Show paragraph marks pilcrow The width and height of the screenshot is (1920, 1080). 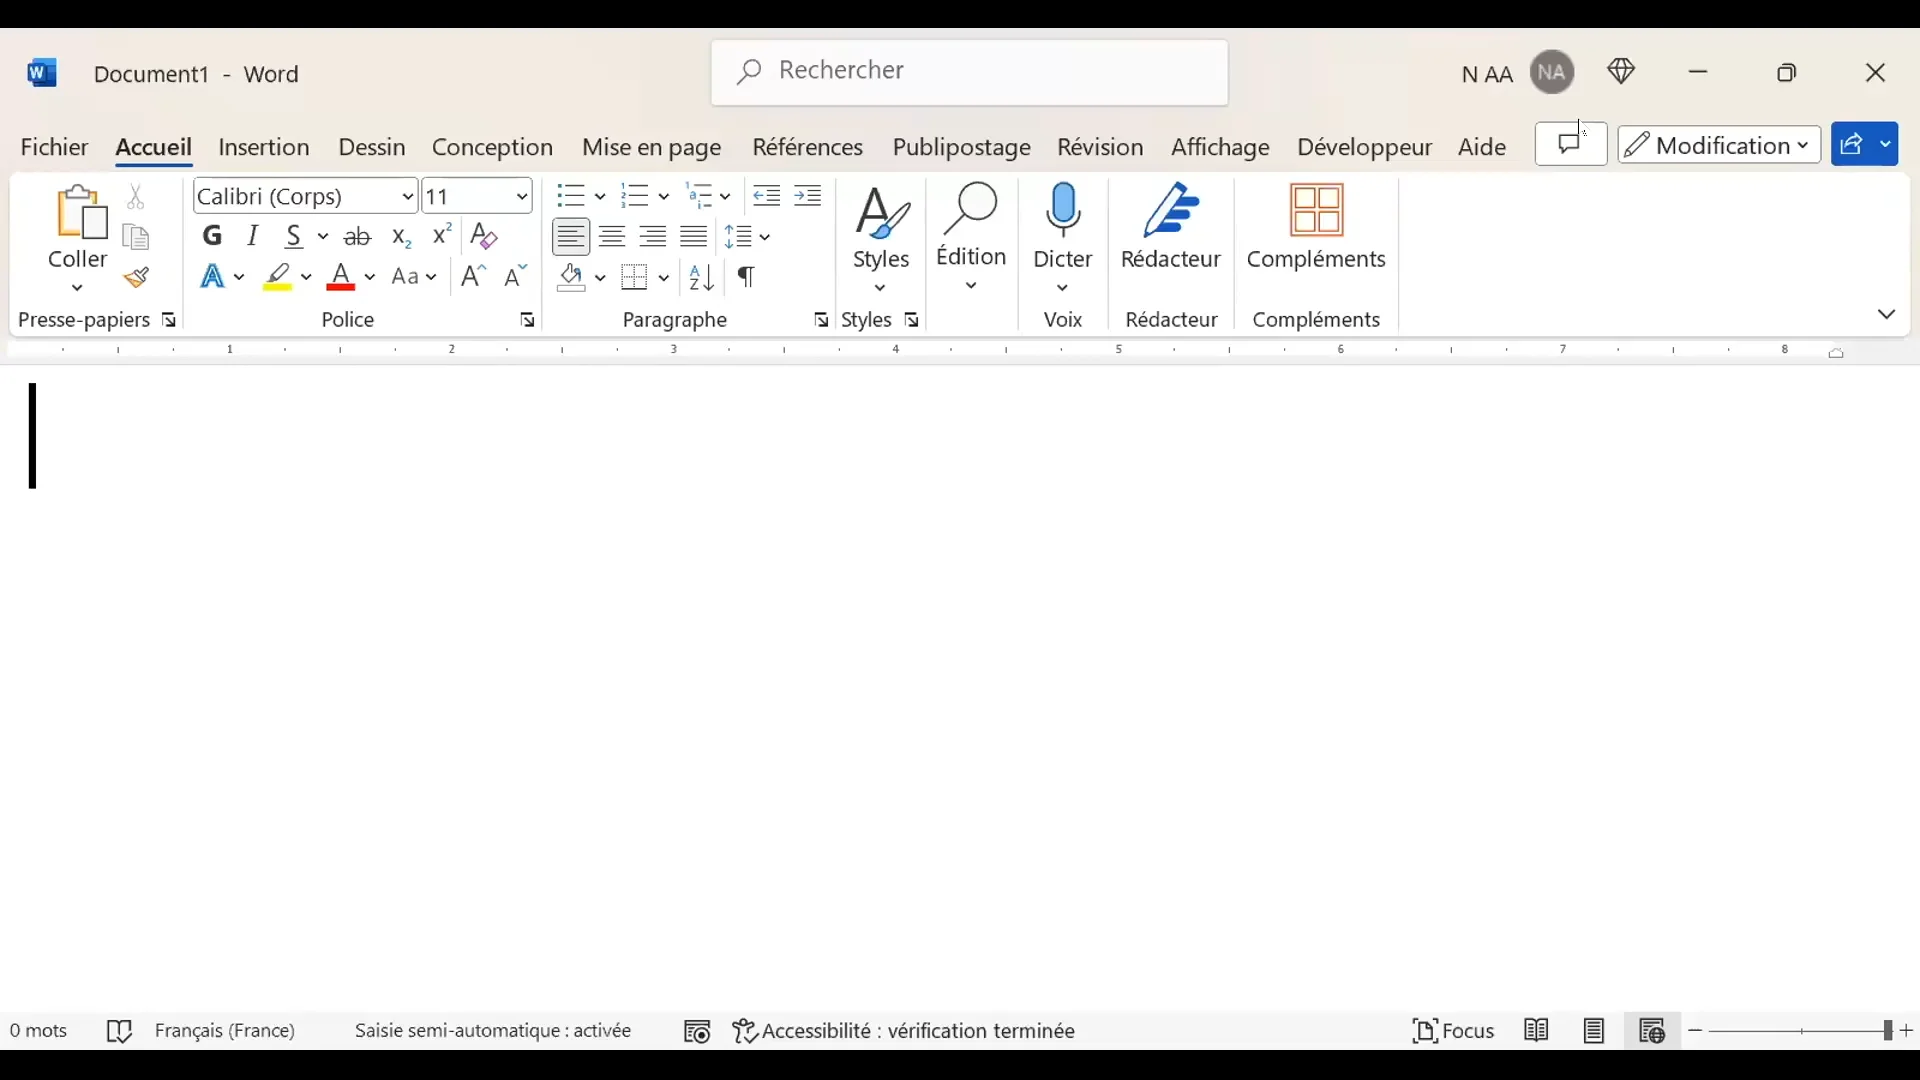tap(748, 278)
